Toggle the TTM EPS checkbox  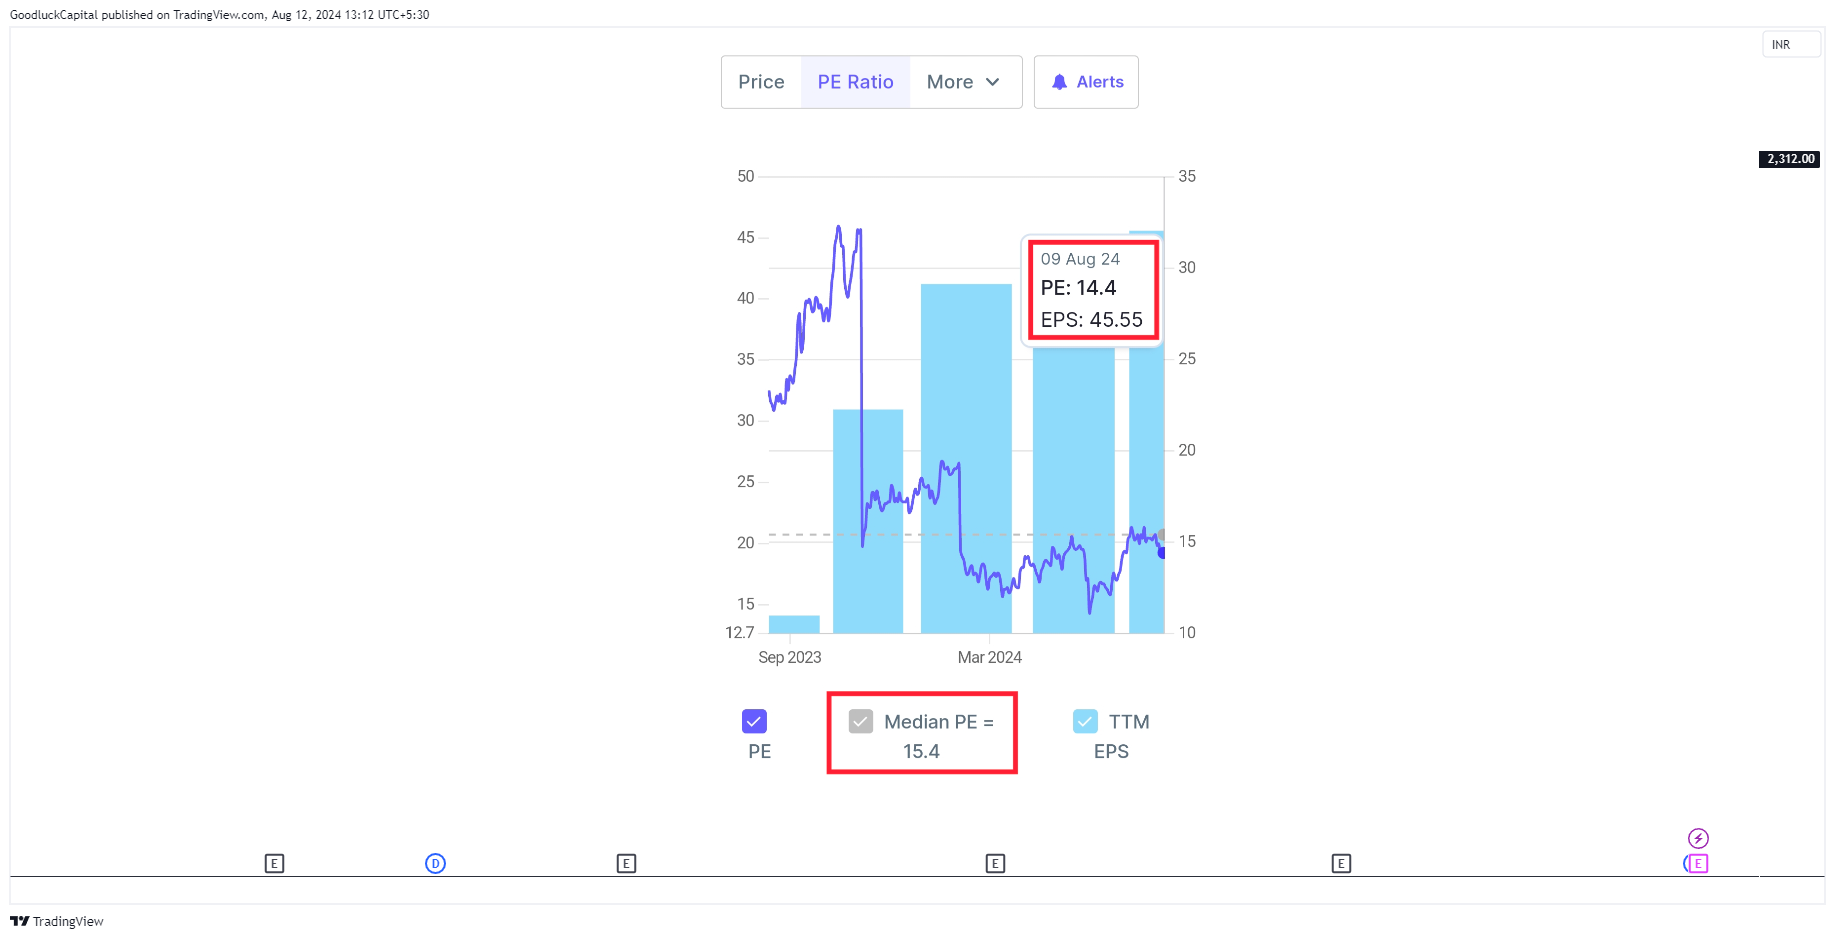[x=1085, y=721]
